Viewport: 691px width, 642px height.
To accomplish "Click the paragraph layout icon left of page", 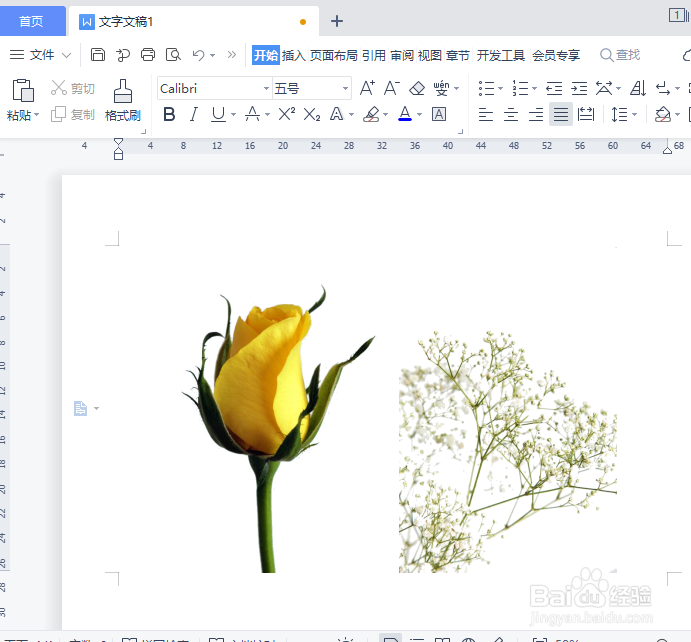I will pos(81,408).
